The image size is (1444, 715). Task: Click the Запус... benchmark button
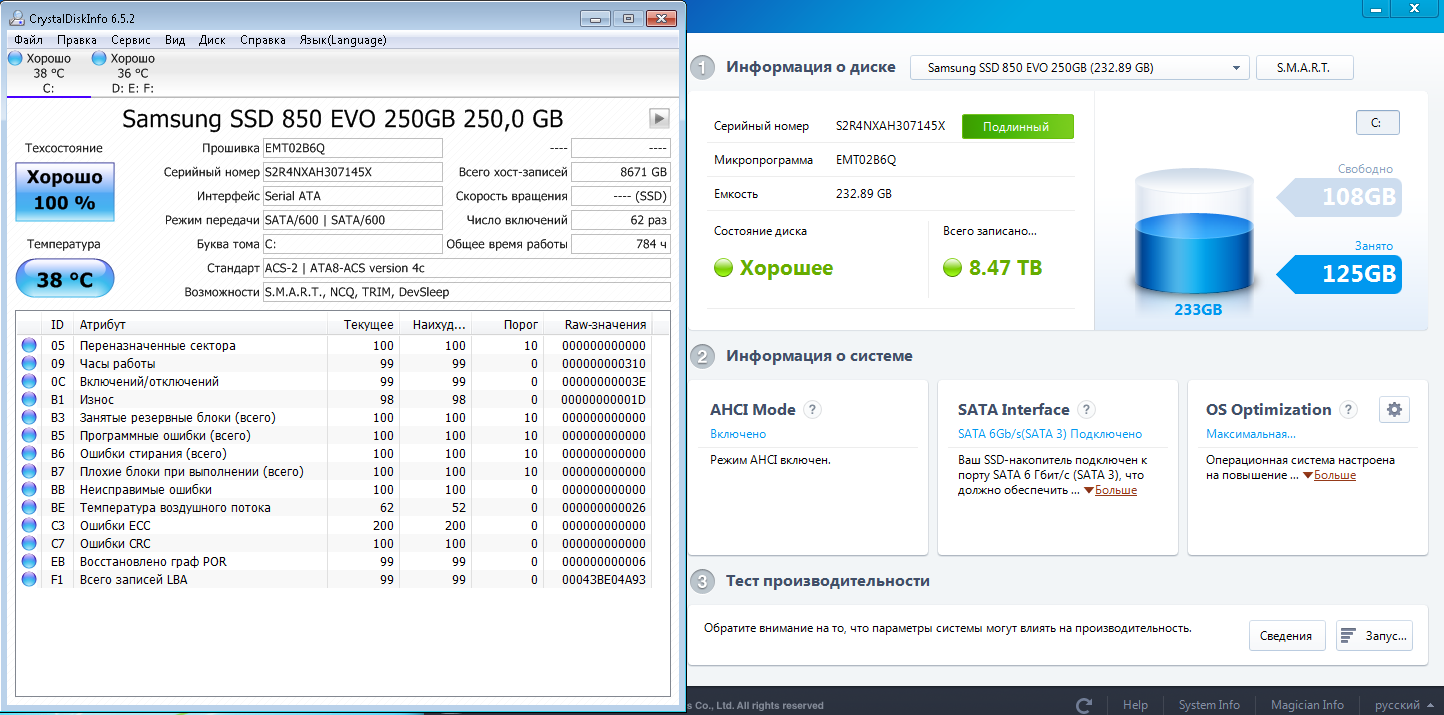(1374, 636)
